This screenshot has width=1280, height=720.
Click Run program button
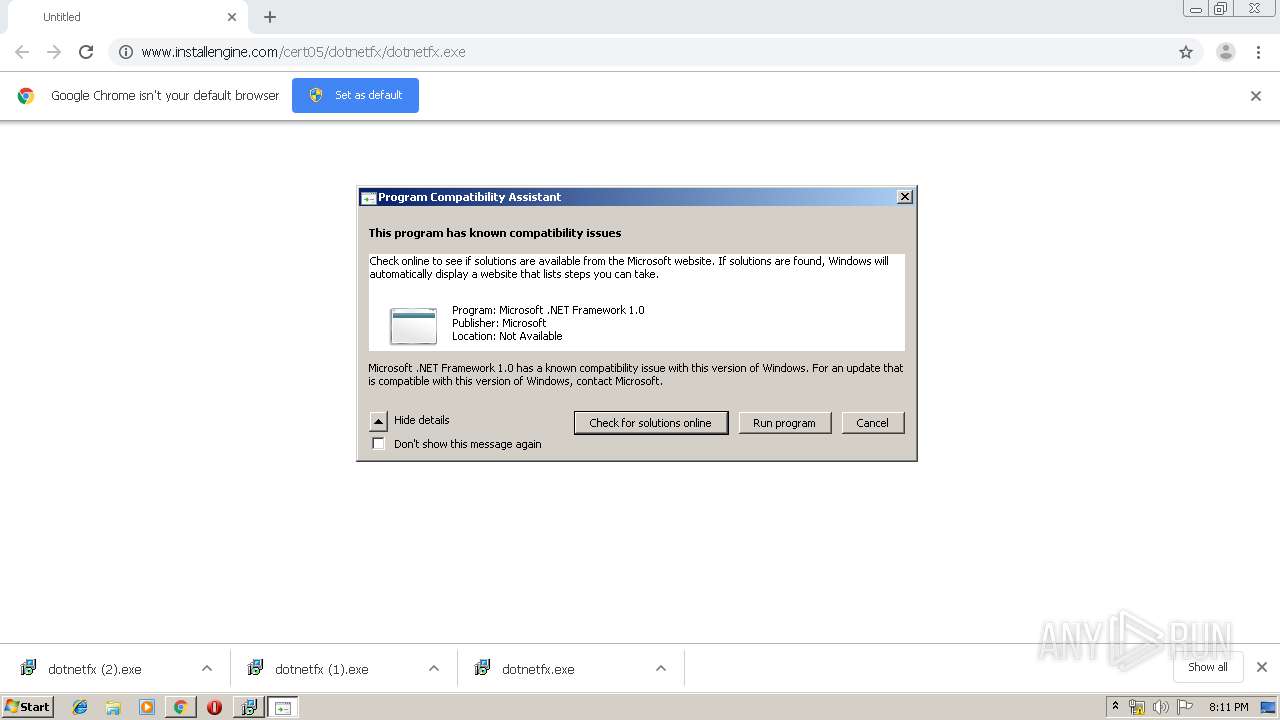(x=785, y=423)
